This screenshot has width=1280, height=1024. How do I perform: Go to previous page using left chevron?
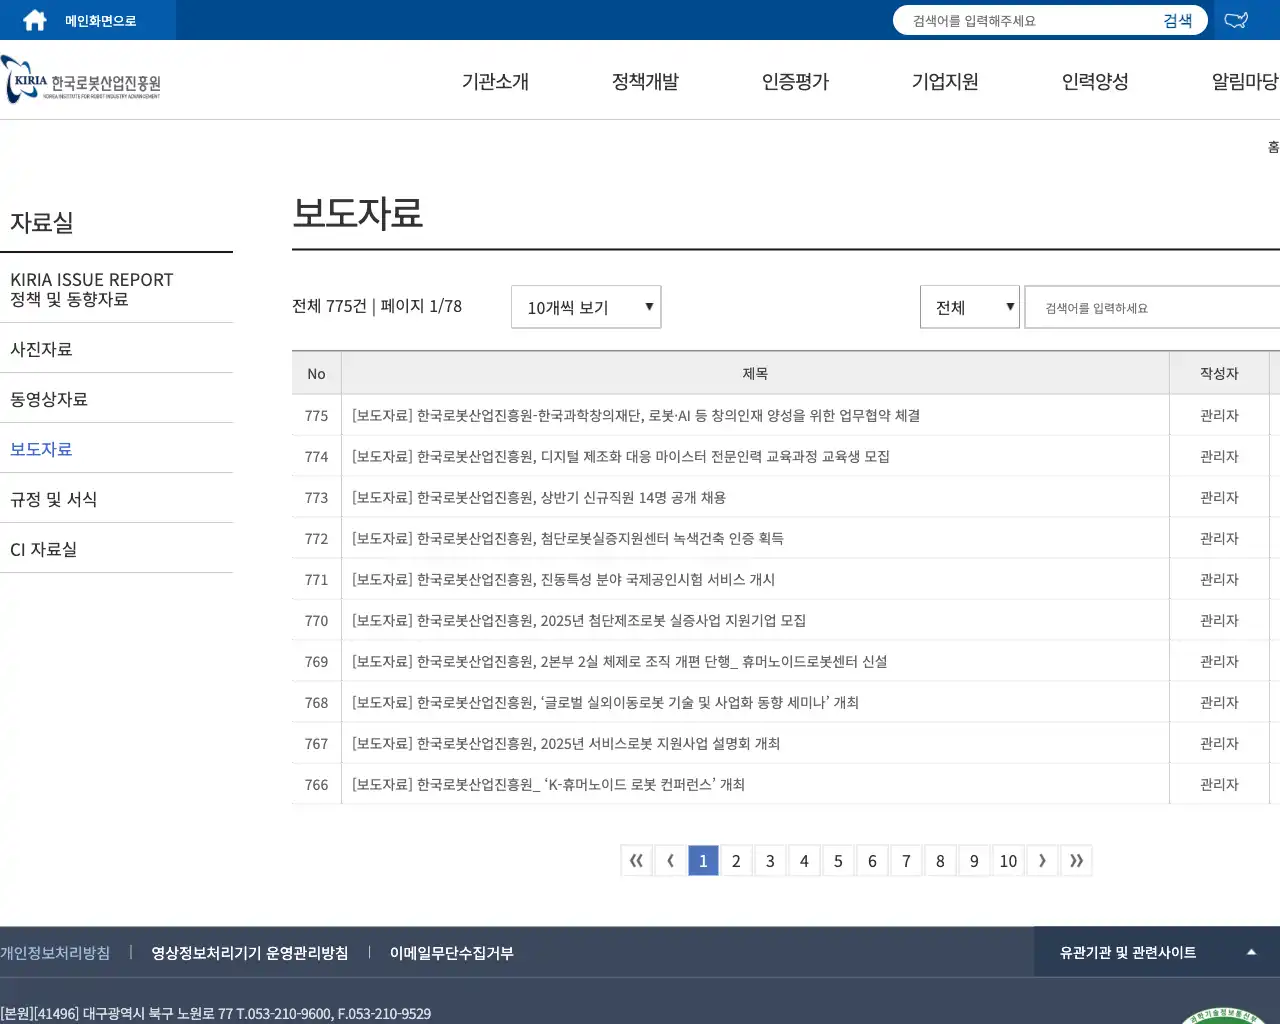pos(669,860)
